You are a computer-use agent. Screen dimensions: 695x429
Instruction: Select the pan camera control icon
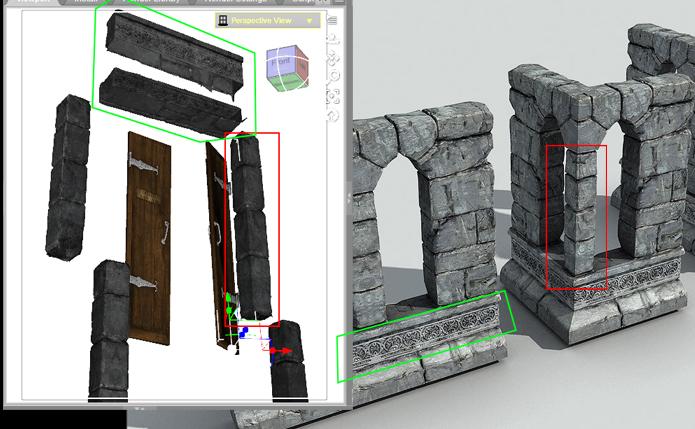333,58
